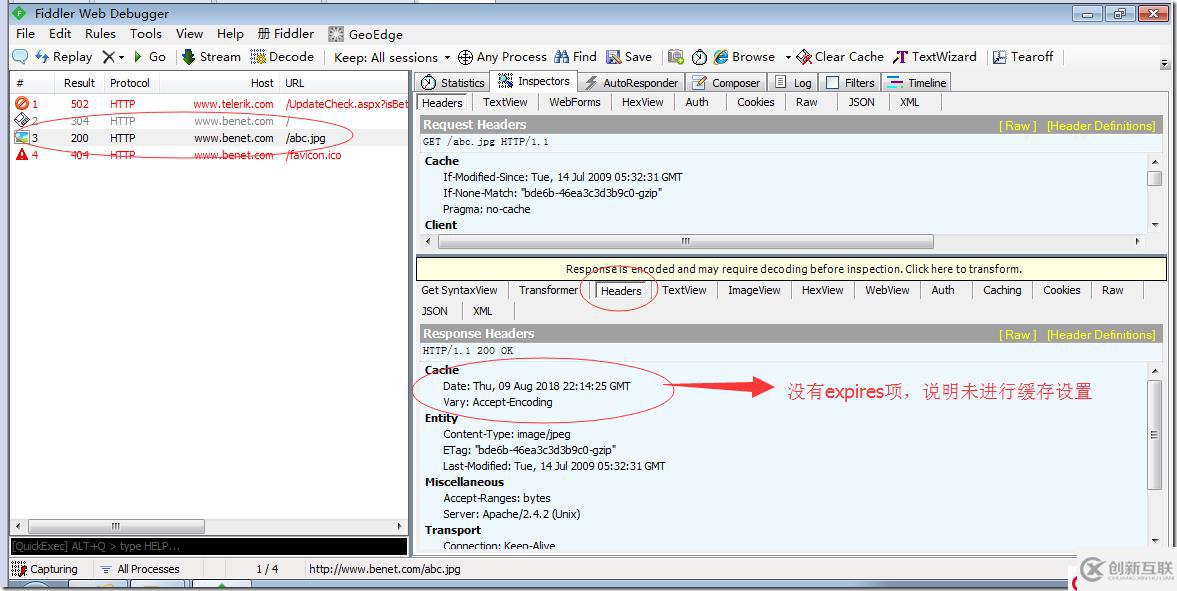Viewport: 1177px width, 591px height.
Task: Click the Fiddler menu item
Action: click(x=286, y=34)
